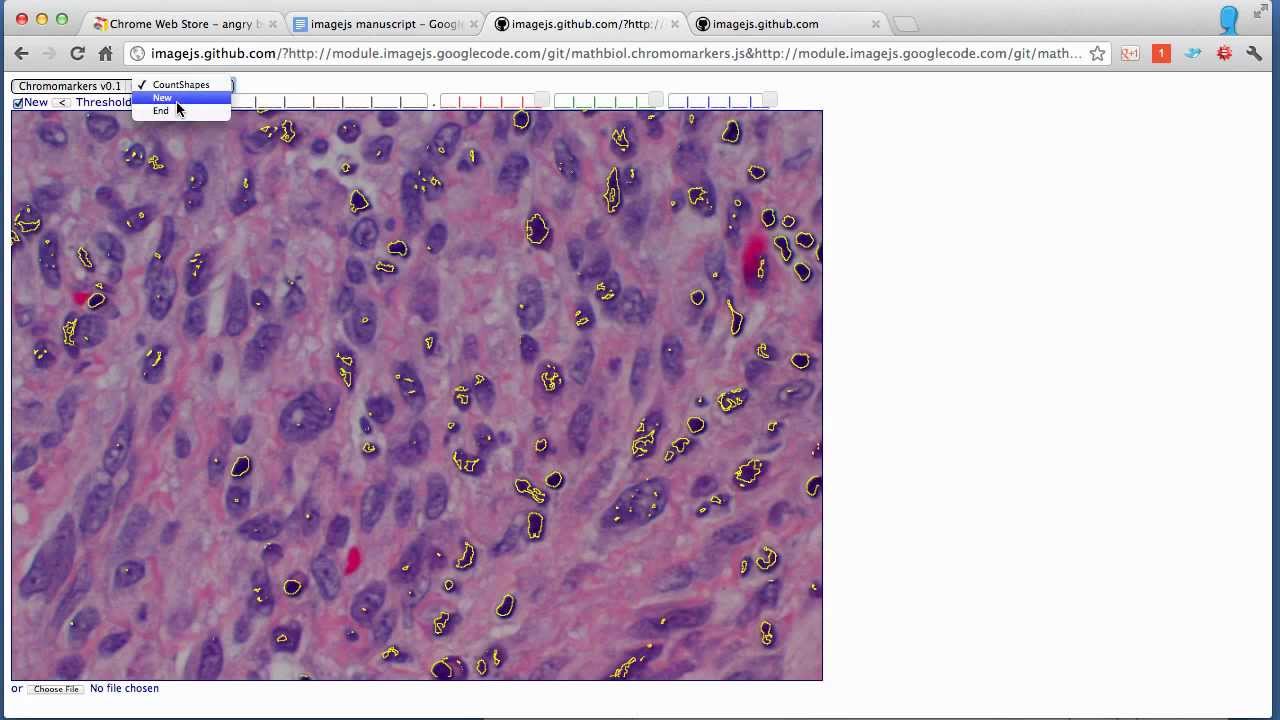Choose End from the dropdown list
1280x720 pixels.
coord(181,111)
